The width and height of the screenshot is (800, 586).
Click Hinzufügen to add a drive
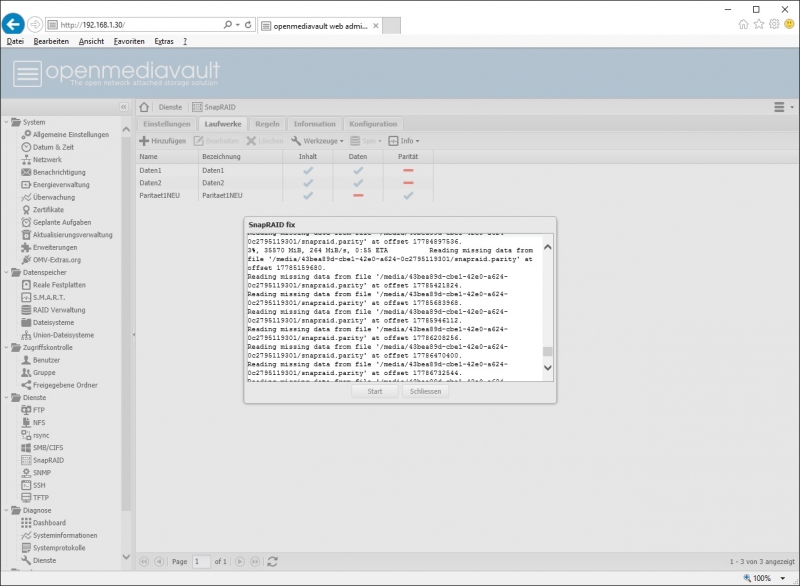(163, 141)
